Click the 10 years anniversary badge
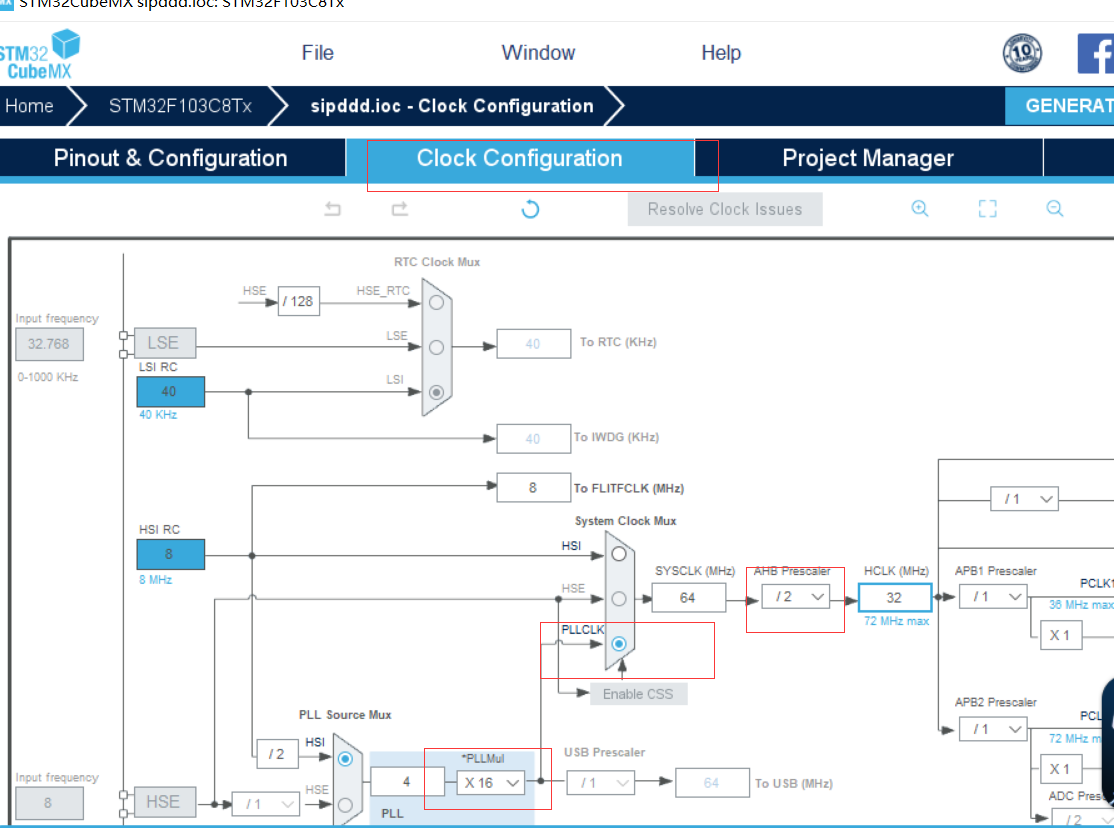This screenshot has width=1114, height=828. [1022, 53]
